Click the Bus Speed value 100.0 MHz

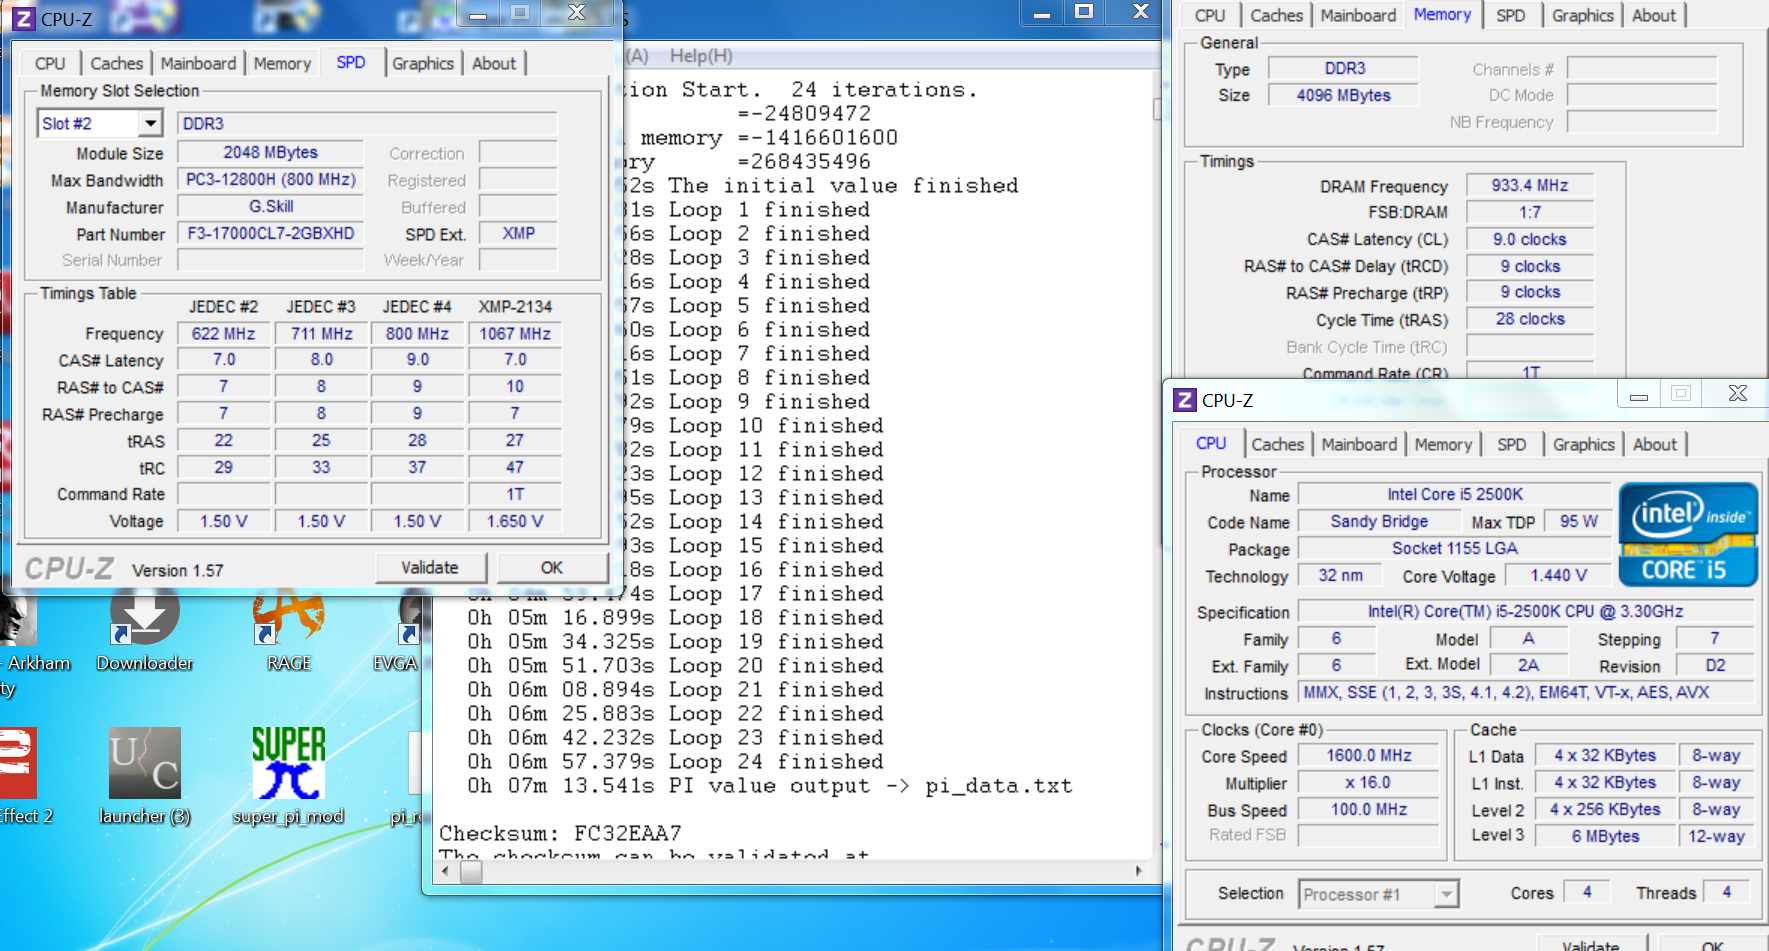[1369, 809]
